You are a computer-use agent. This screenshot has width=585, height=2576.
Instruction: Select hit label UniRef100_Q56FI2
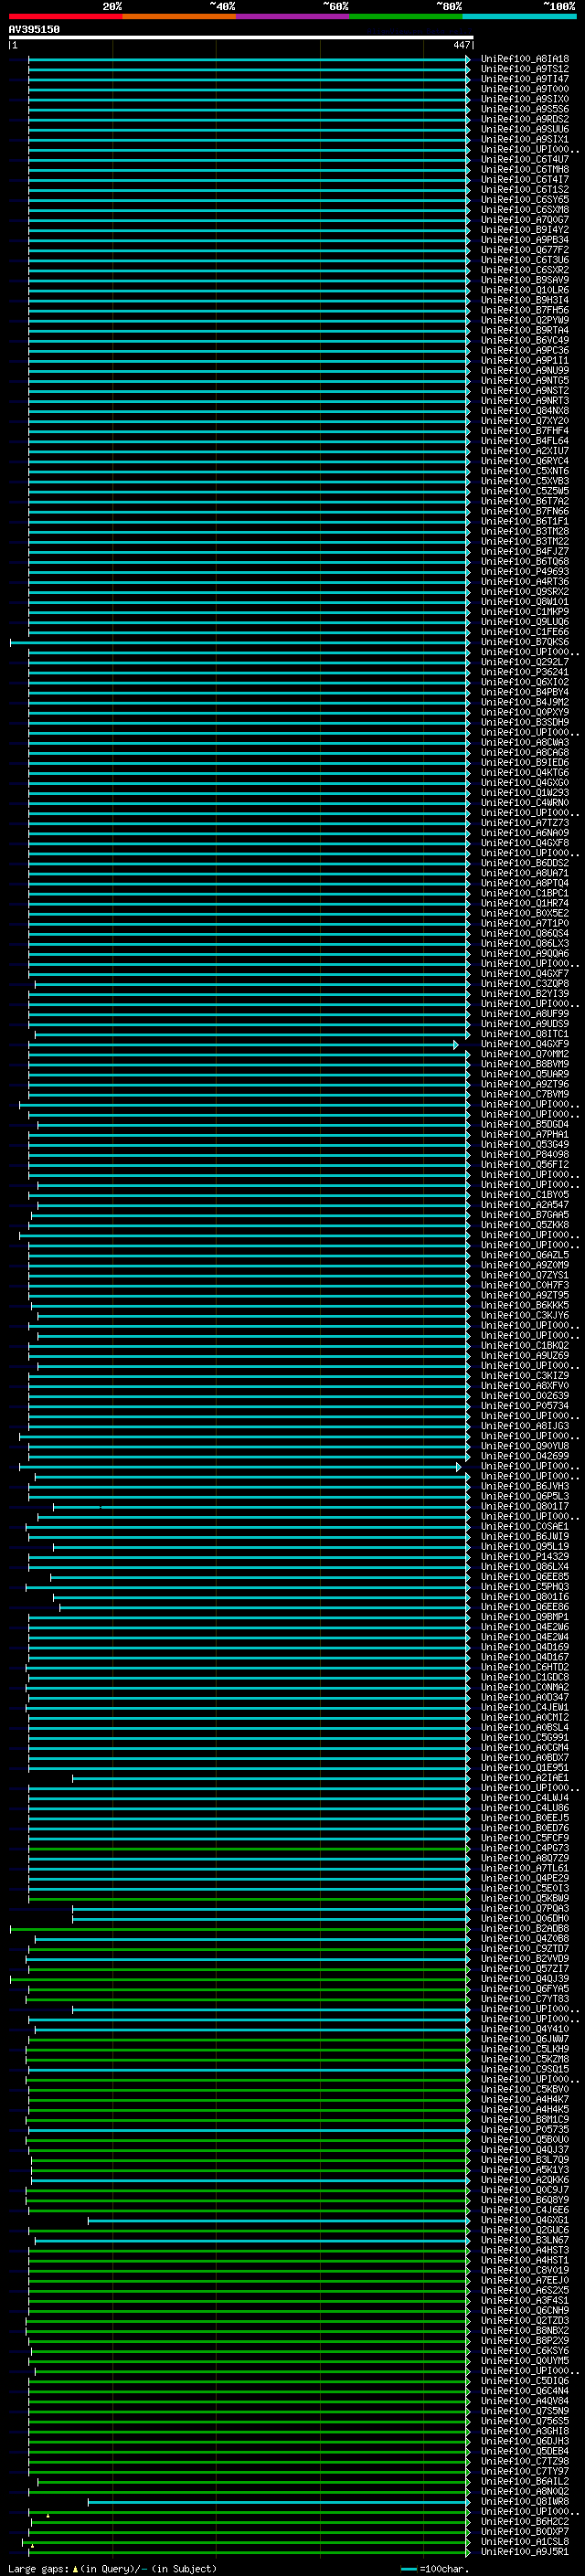pyautogui.click(x=524, y=1165)
